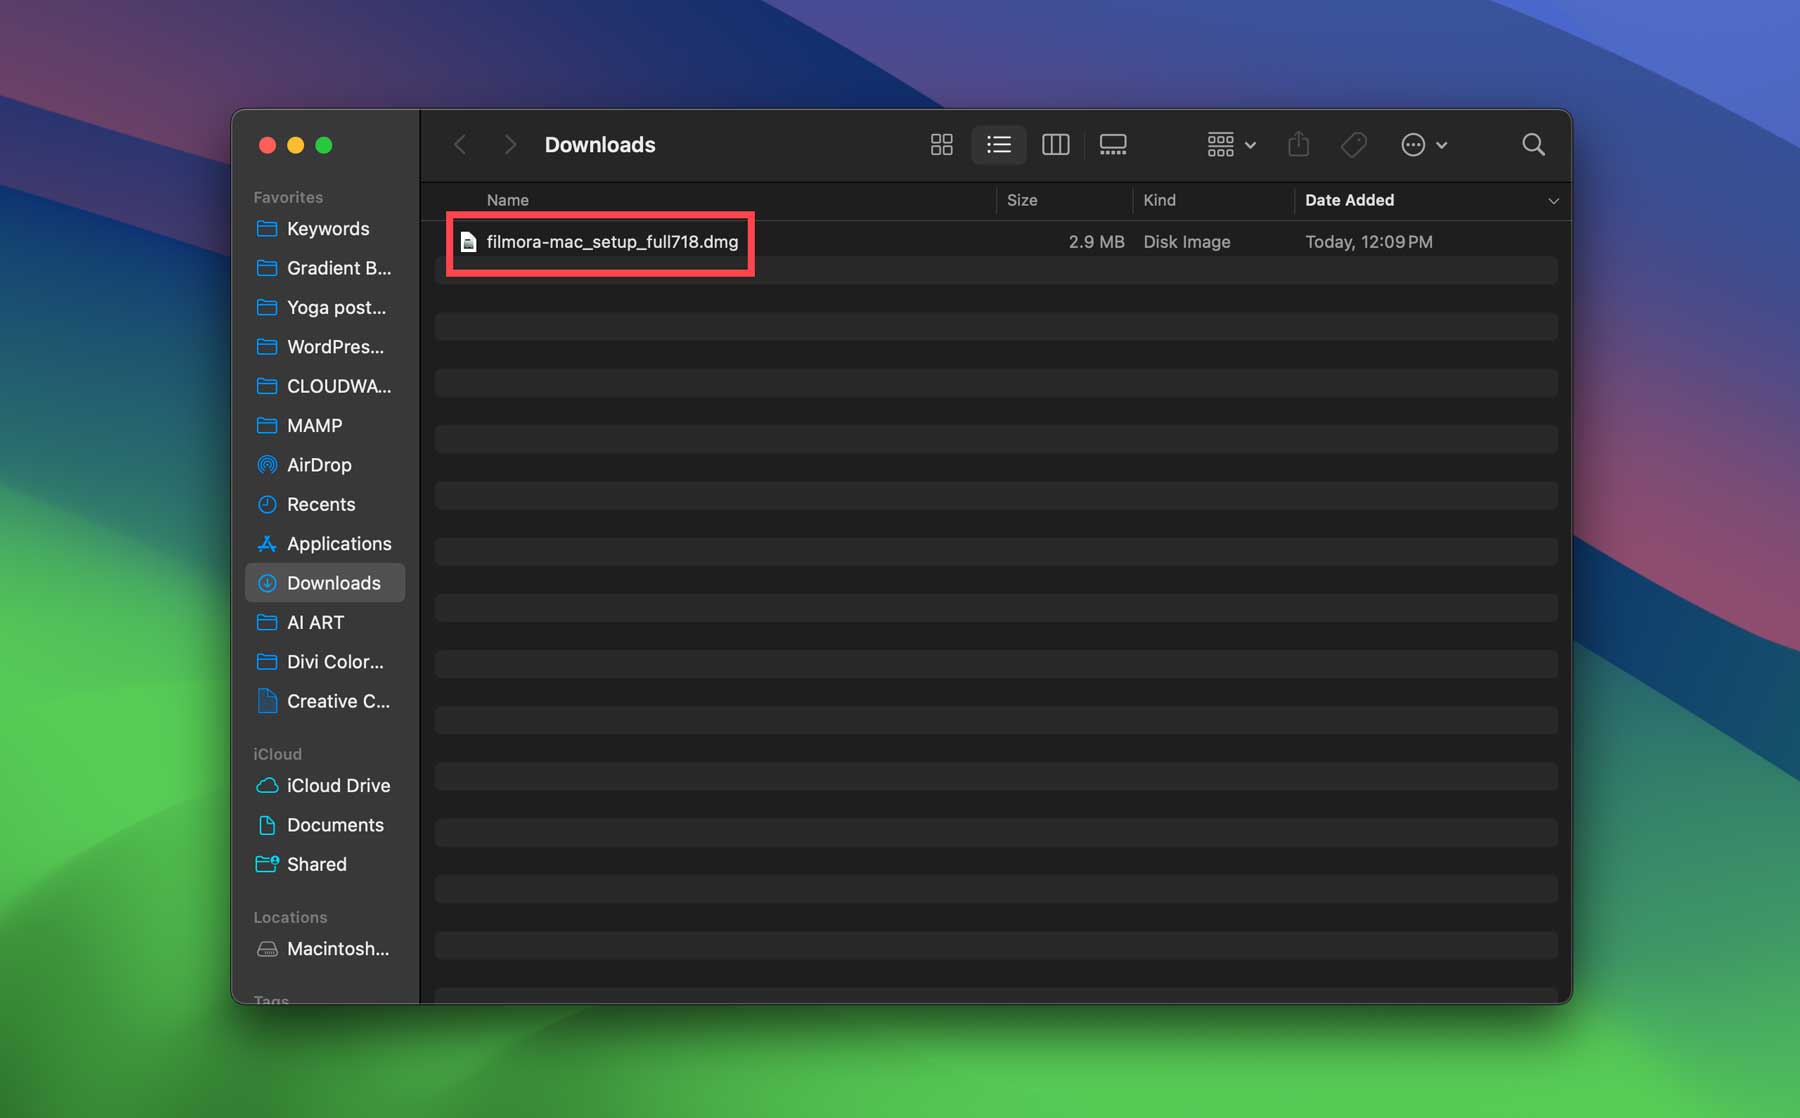Open Documents under iCloud
The height and width of the screenshot is (1118, 1800).
(325, 825)
